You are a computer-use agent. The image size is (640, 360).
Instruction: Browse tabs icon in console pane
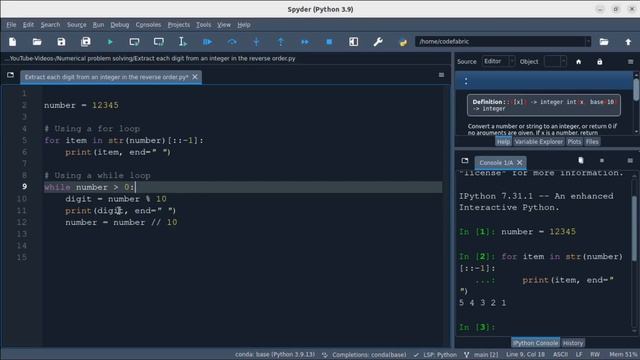pos(465,160)
